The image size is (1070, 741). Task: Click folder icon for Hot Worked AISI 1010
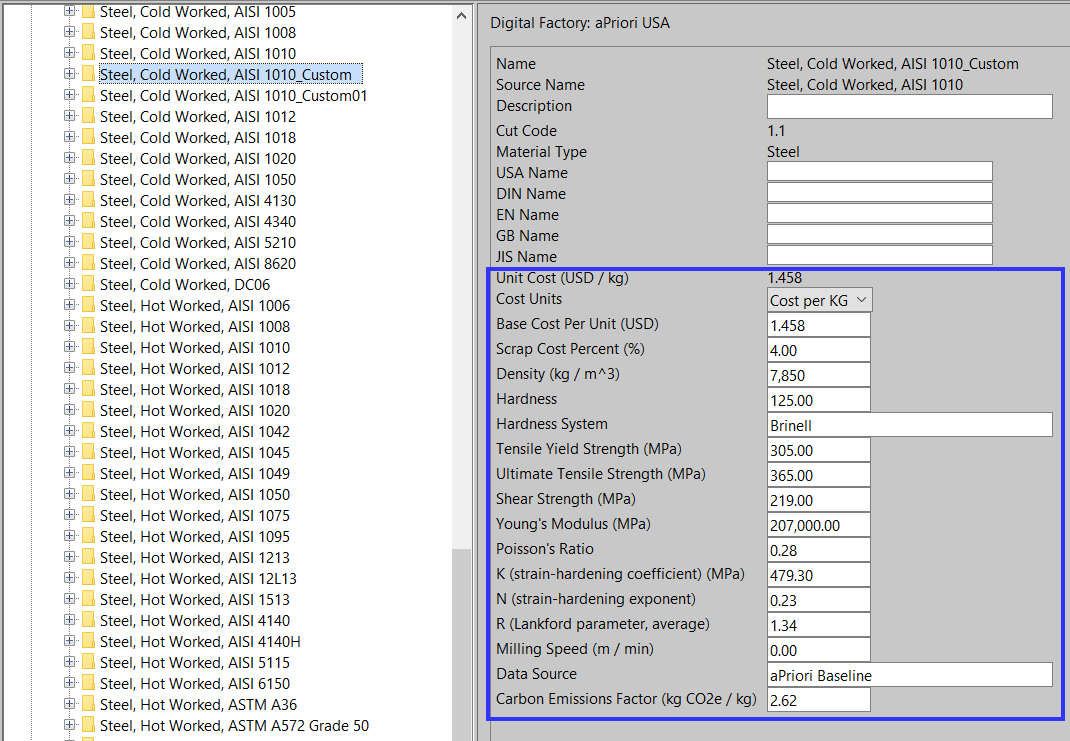point(88,347)
